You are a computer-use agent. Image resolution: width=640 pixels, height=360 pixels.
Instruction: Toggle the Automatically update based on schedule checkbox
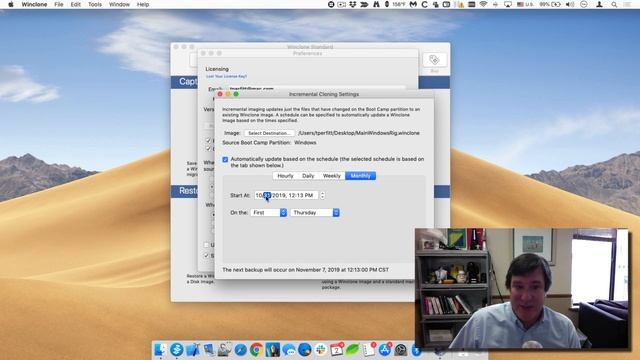[x=225, y=160]
